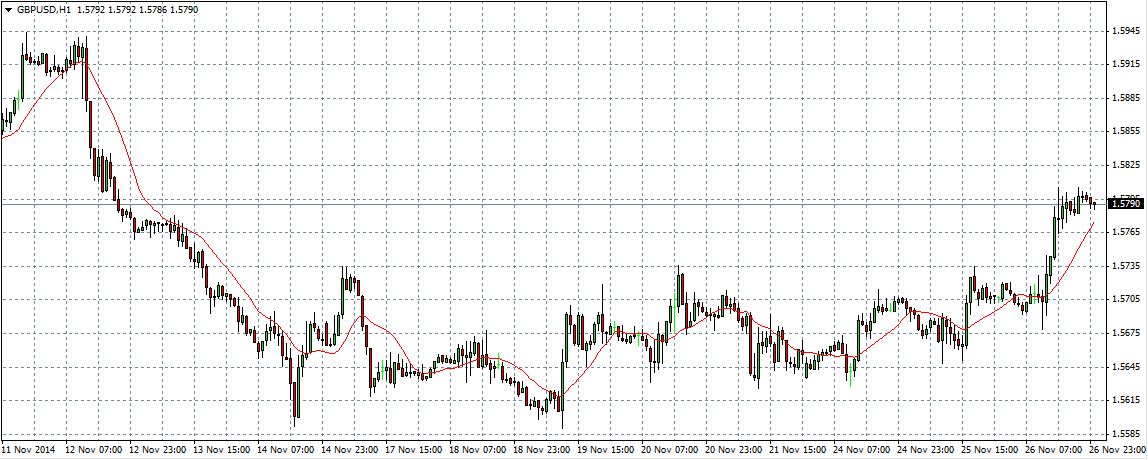Click the 1.5705 price axis label
Image resolution: width=1148 pixels, height=460 pixels.
coord(1126,299)
